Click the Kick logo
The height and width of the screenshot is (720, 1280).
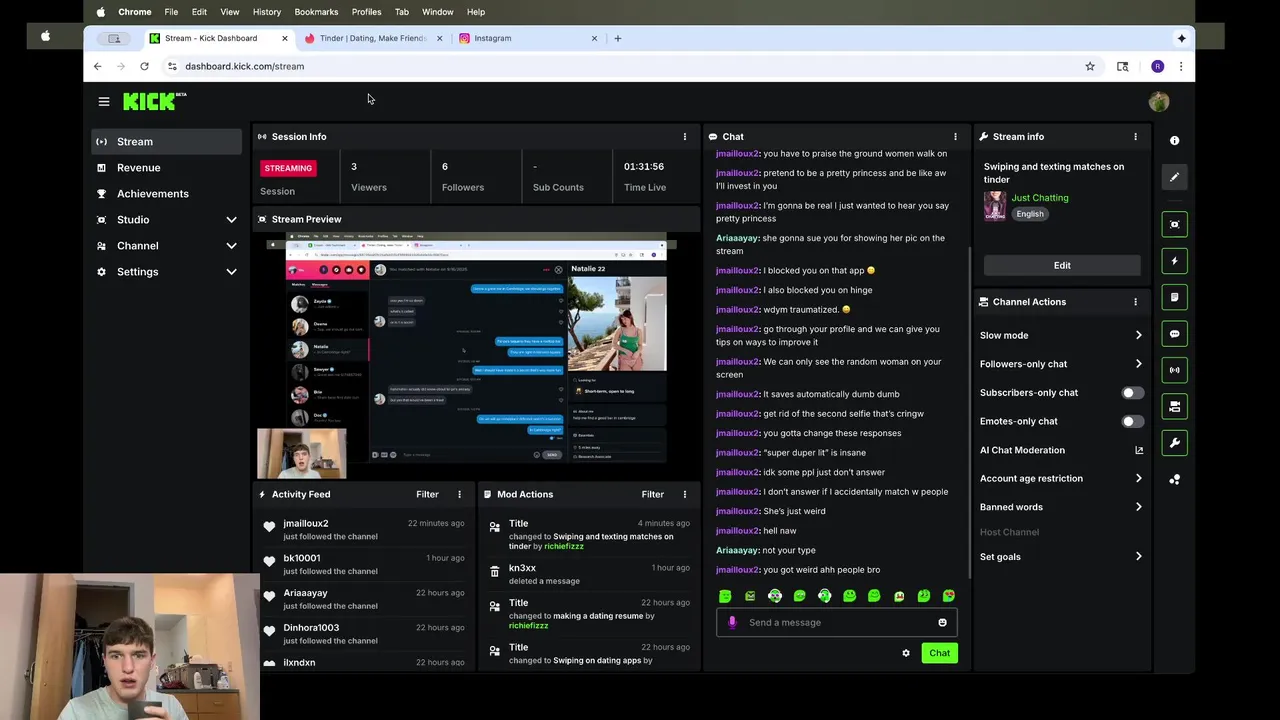pos(154,101)
